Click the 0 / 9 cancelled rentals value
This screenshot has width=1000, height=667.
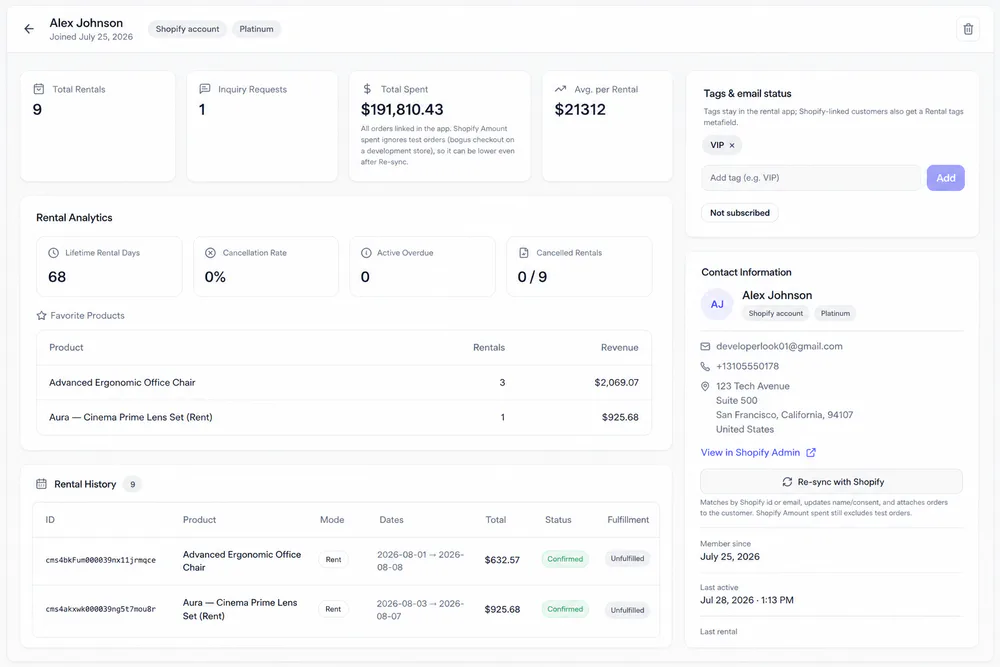click(x=532, y=277)
